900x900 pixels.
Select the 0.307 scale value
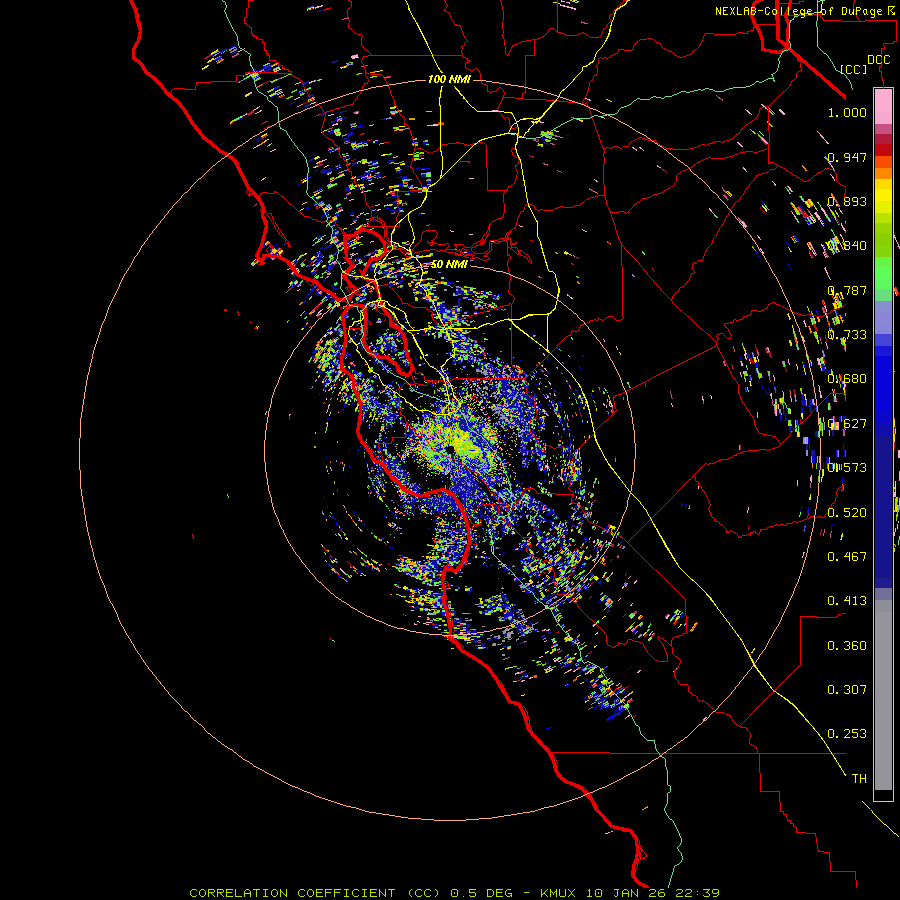coord(847,690)
